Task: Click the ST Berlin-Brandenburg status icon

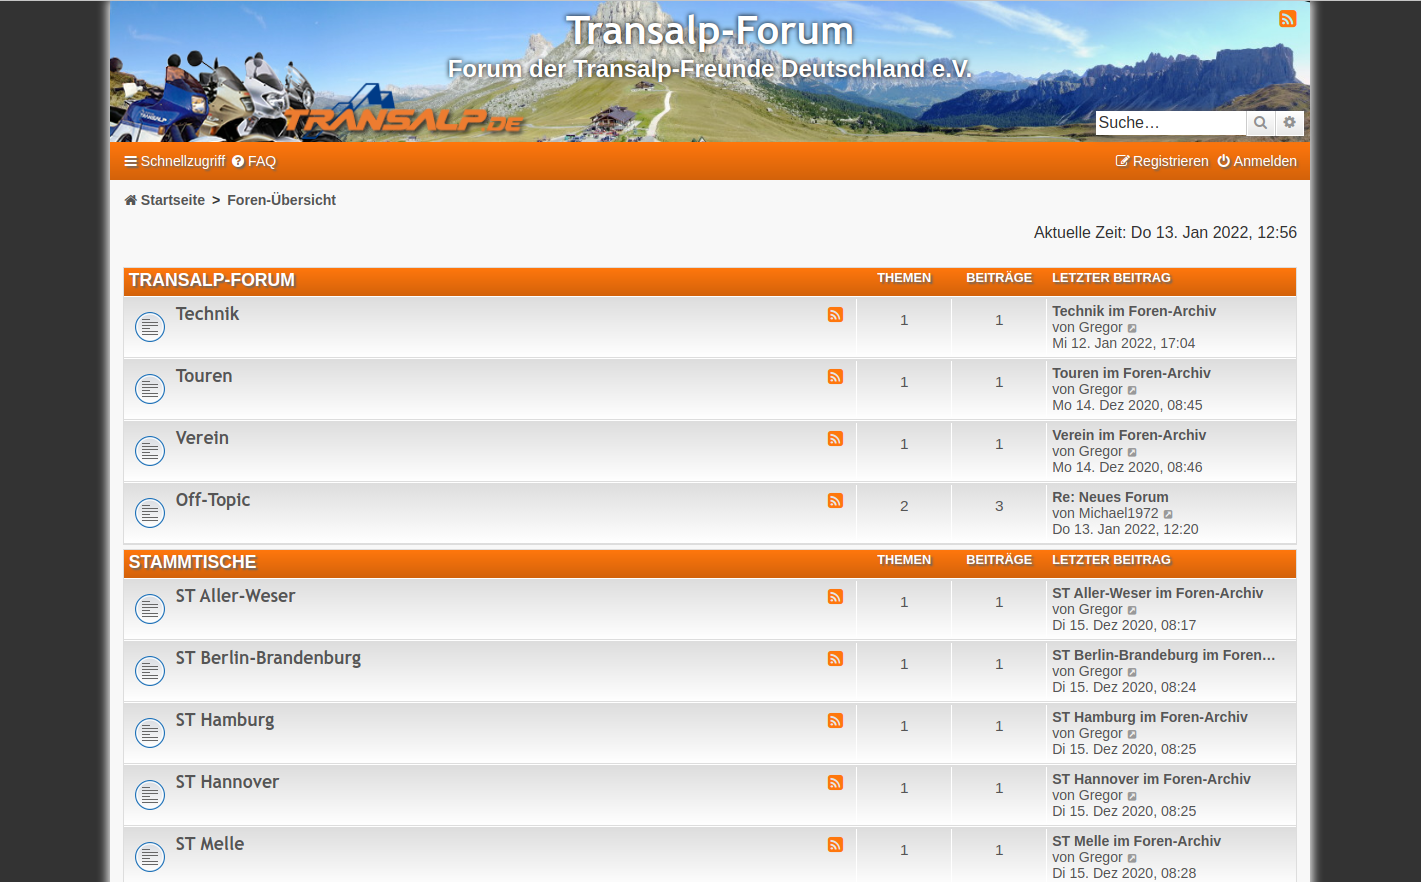Action: coord(150,671)
